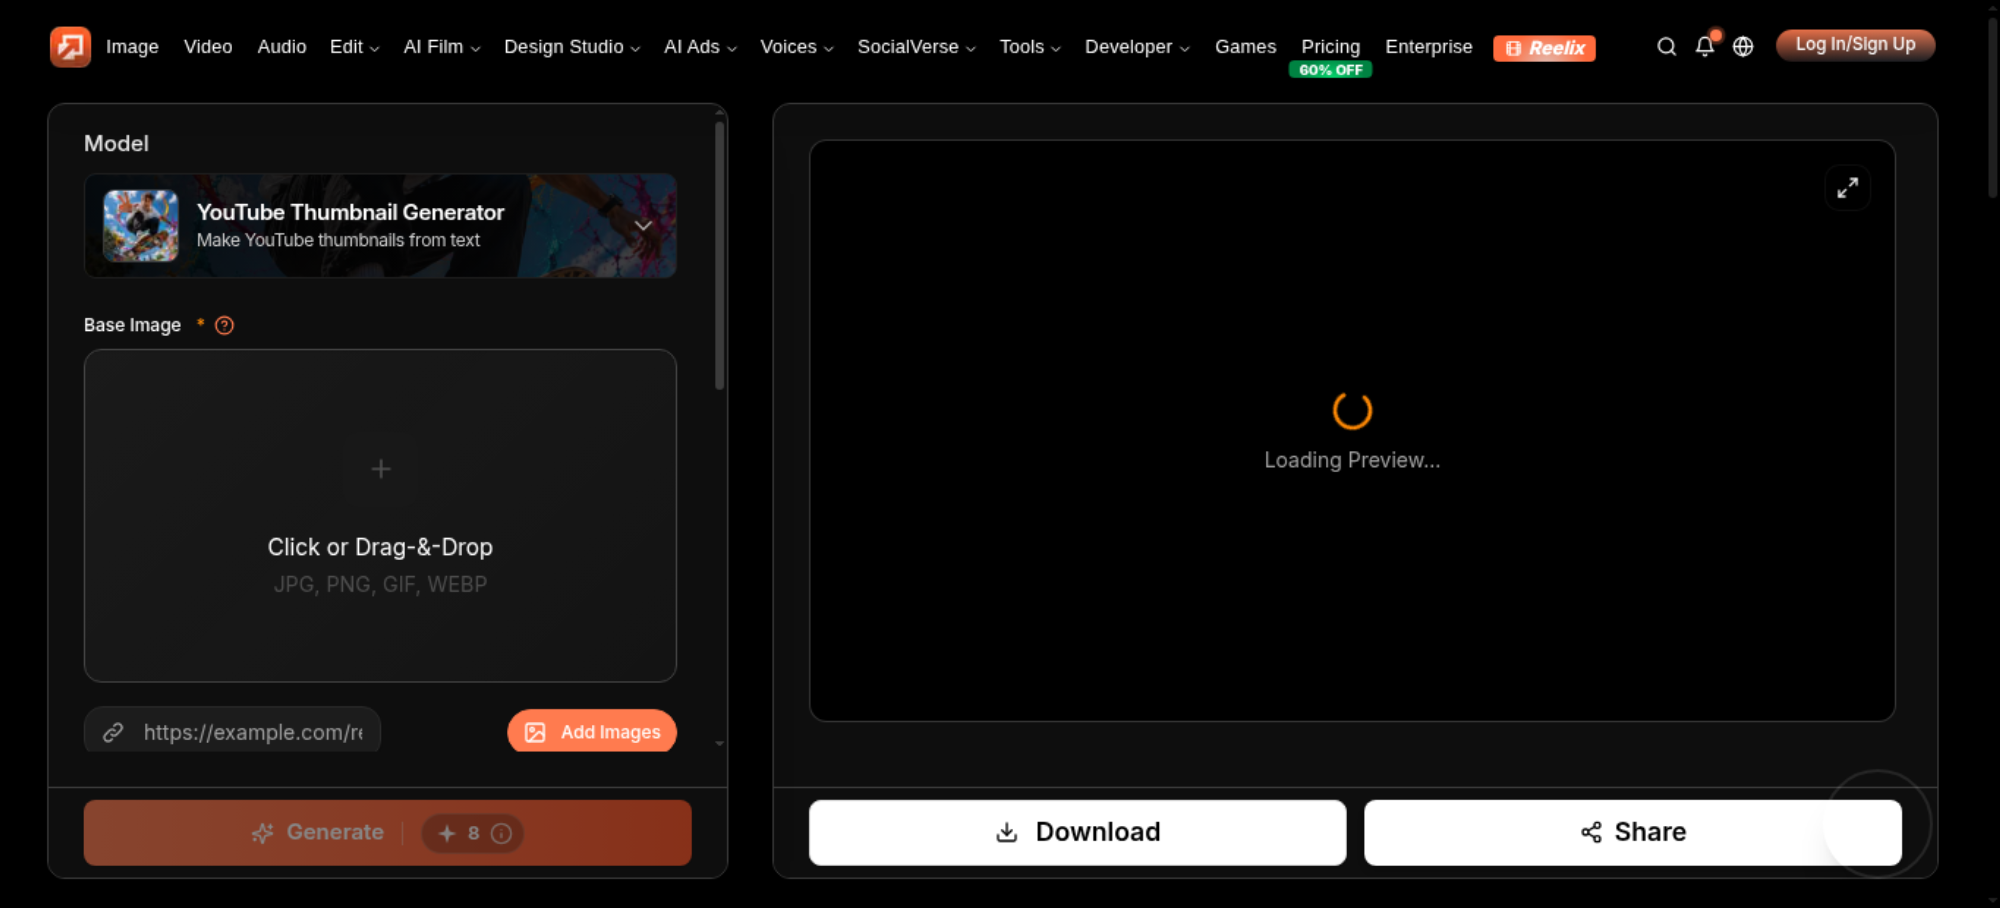The width and height of the screenshot is (2000, 908).
Task: Click the Reelix badge button
Action: coord(1544,48)
